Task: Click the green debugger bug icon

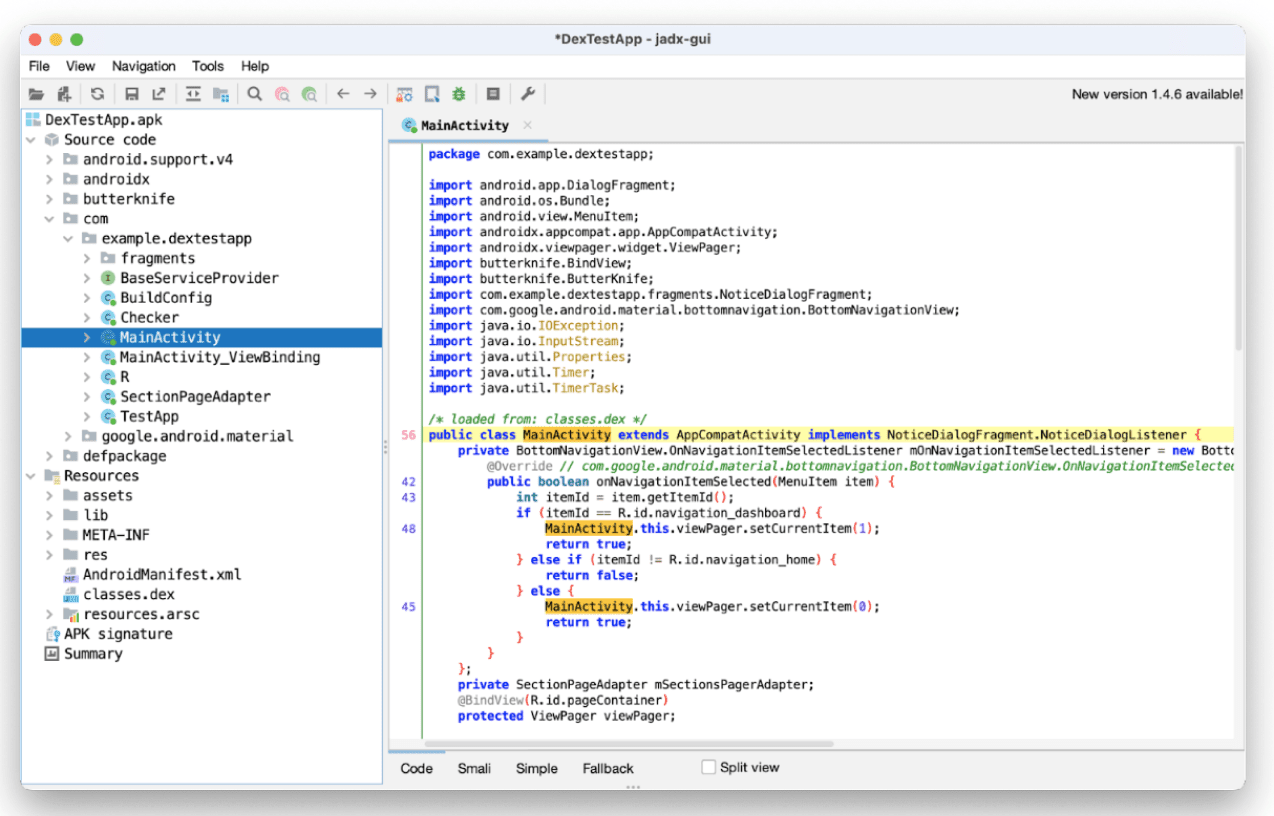Action: (x=459, y=94)
